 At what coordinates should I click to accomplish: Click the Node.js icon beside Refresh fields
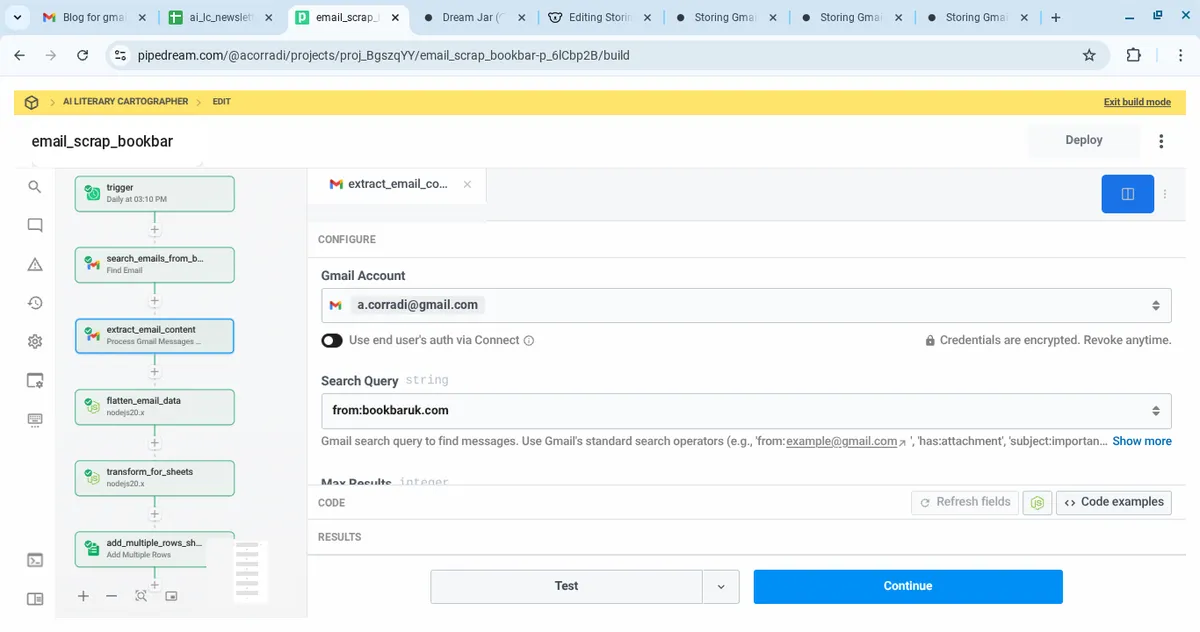click(1040, 502)
